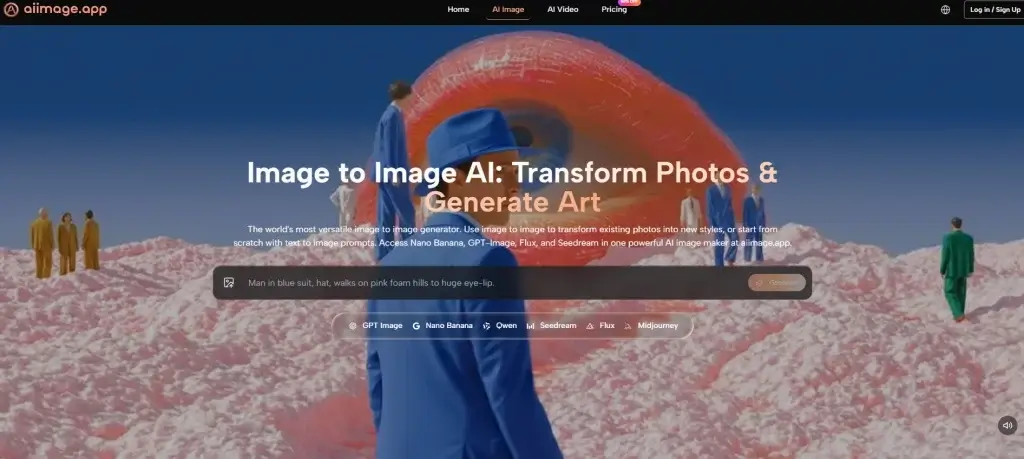Select the GPT Image model

tap(375, 326)
